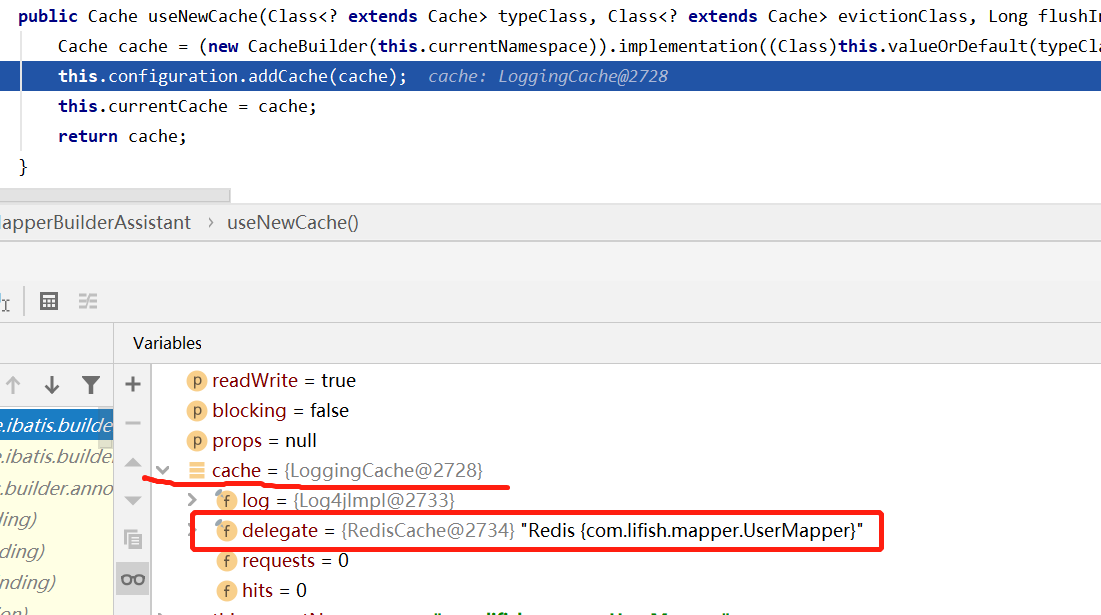
Task: Move watch down with triangle icon
Action: (133, 501)
